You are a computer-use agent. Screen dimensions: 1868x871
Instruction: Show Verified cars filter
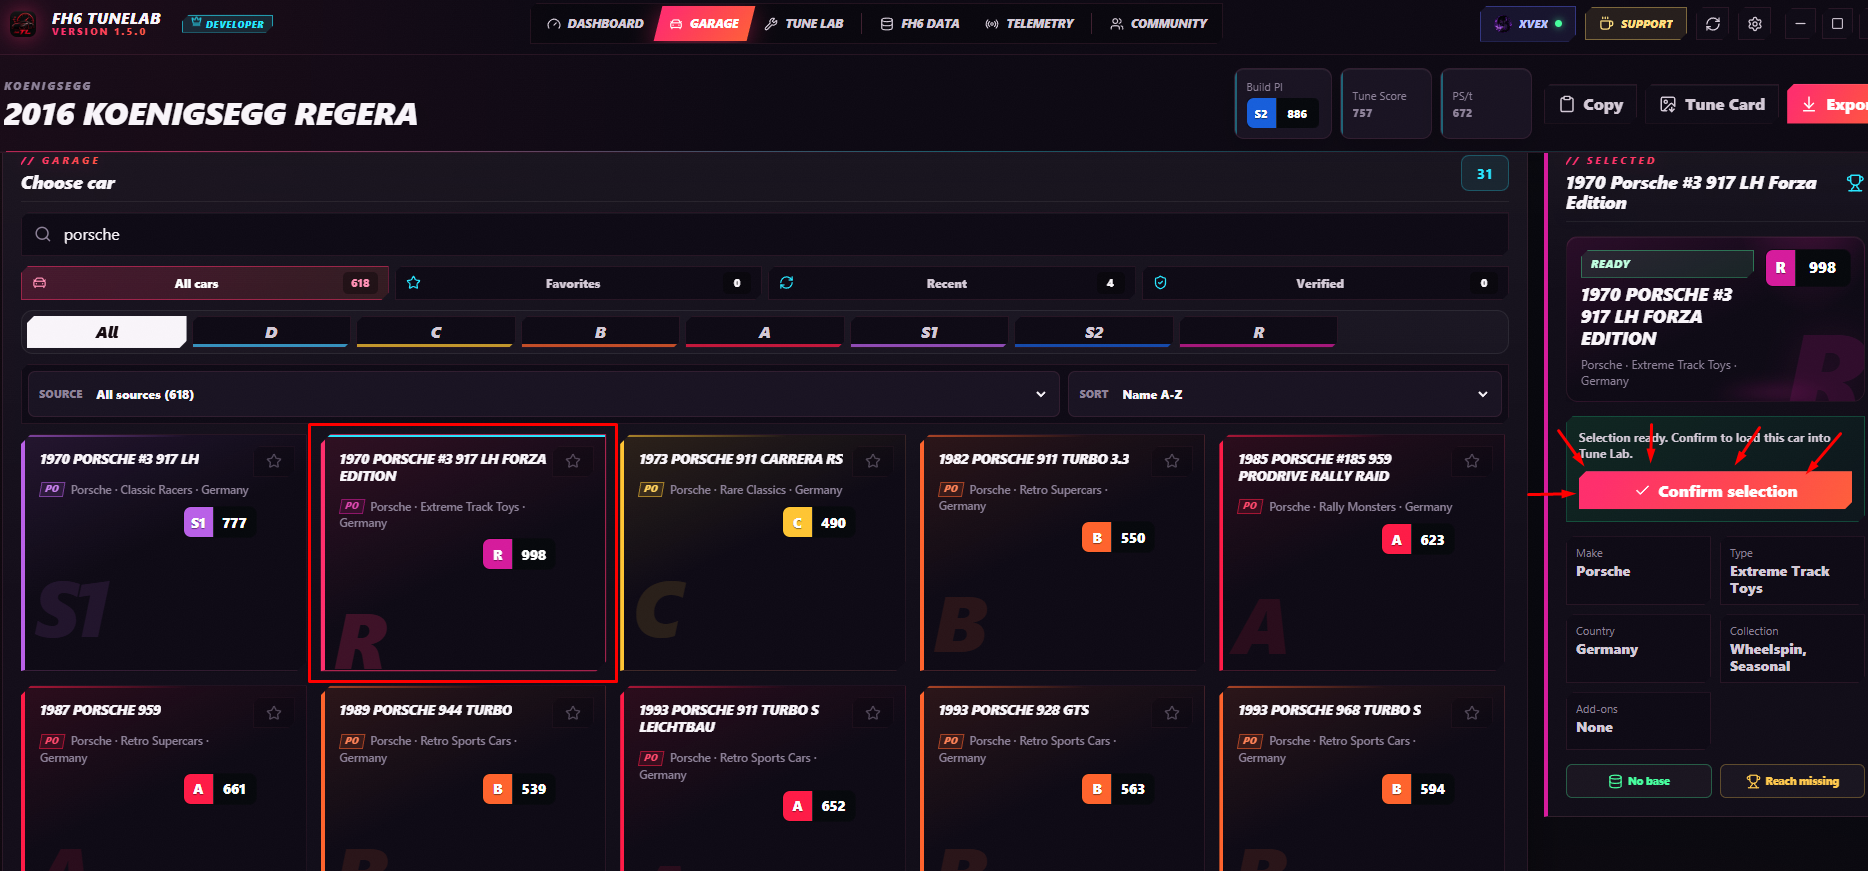point(1325,283)
